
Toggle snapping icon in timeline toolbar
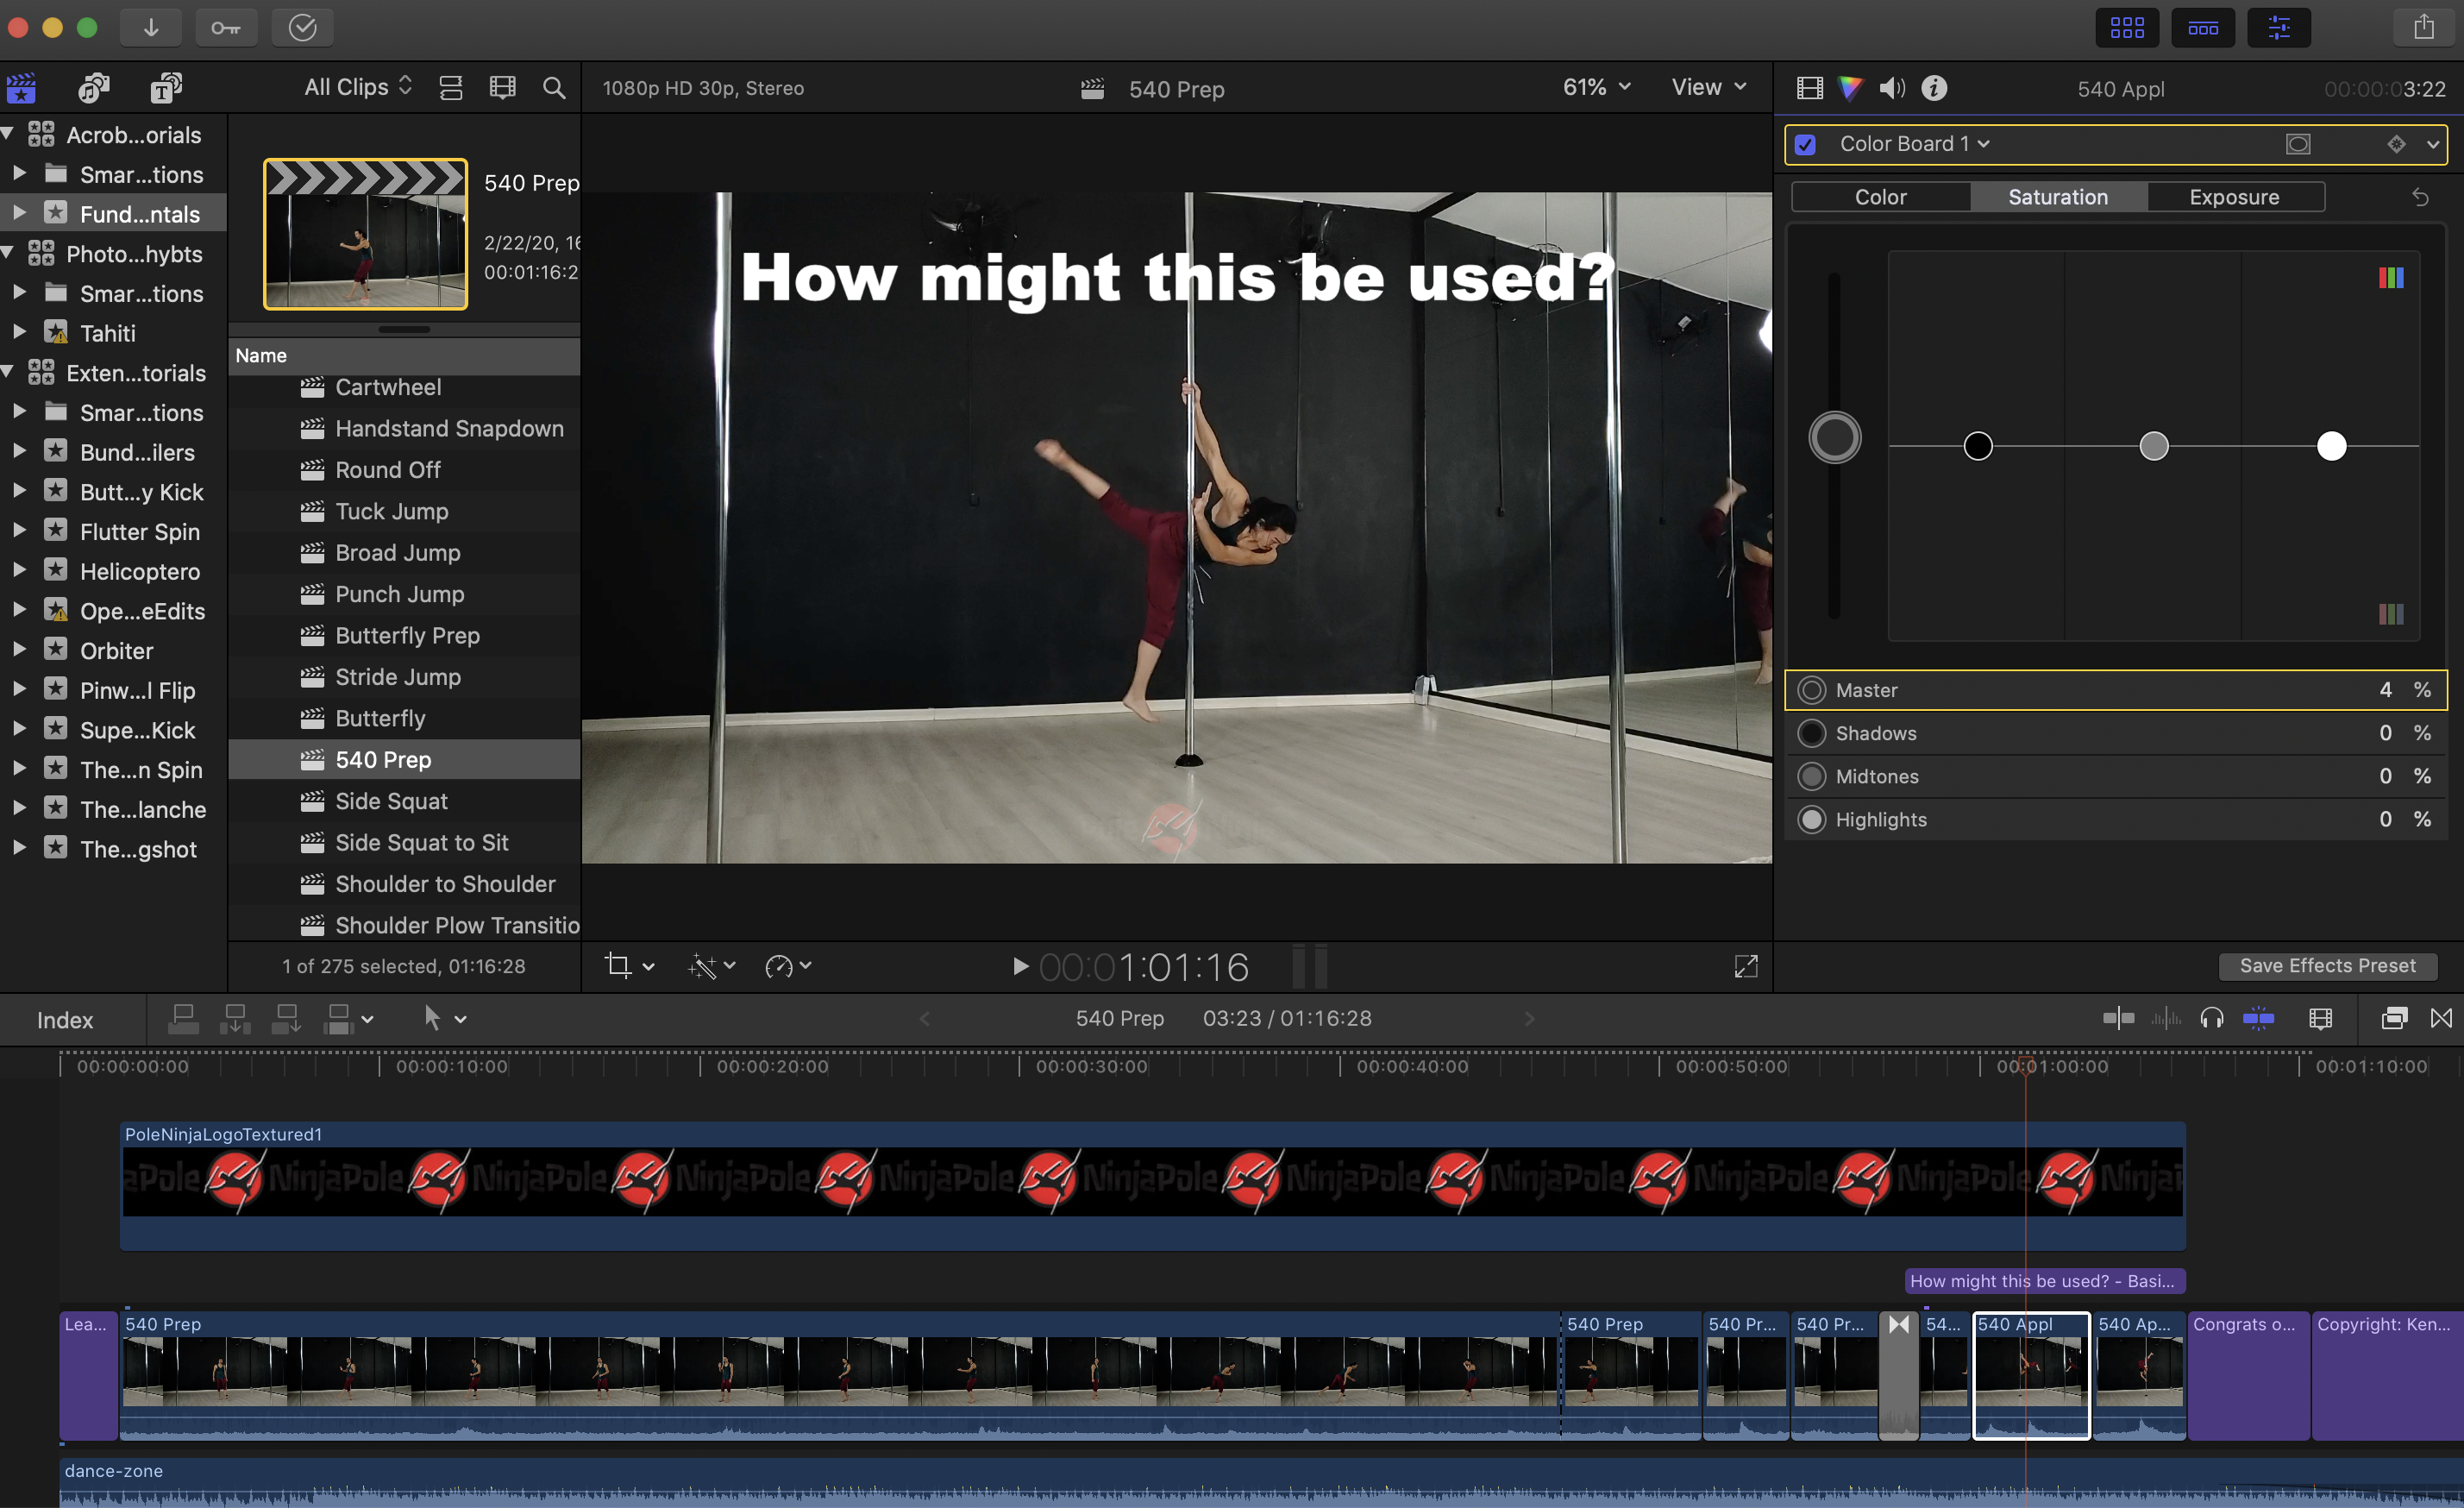pos(2258,1018)
